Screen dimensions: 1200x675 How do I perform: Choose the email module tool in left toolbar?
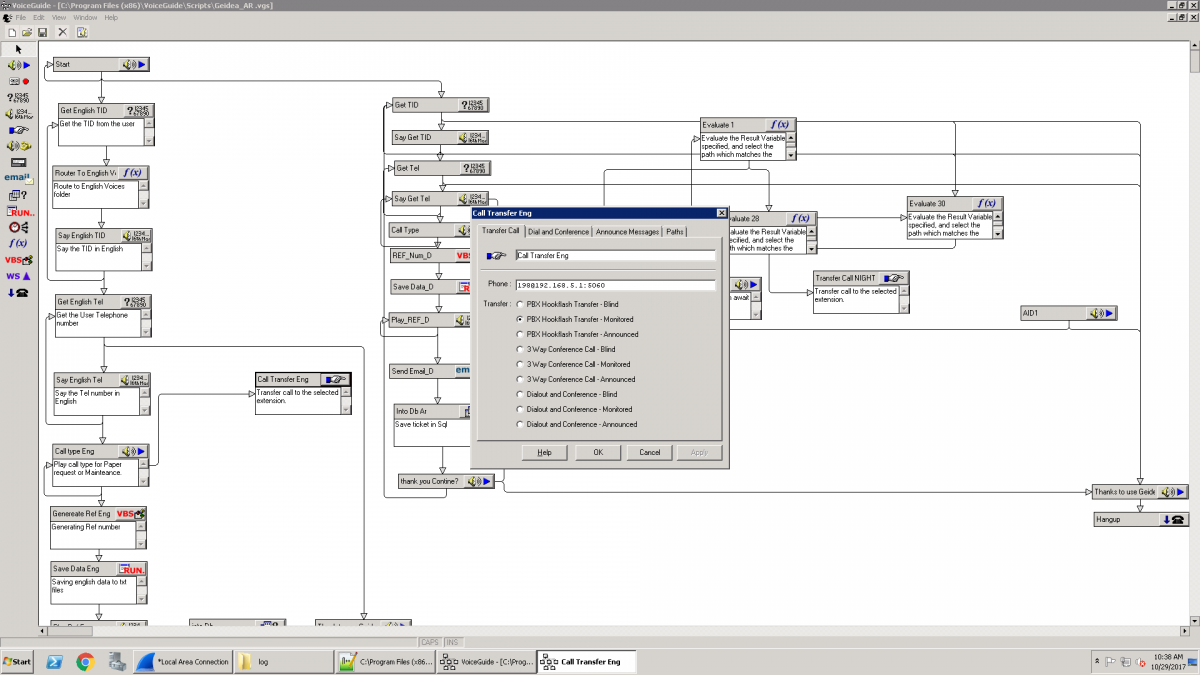coord(18,177)
